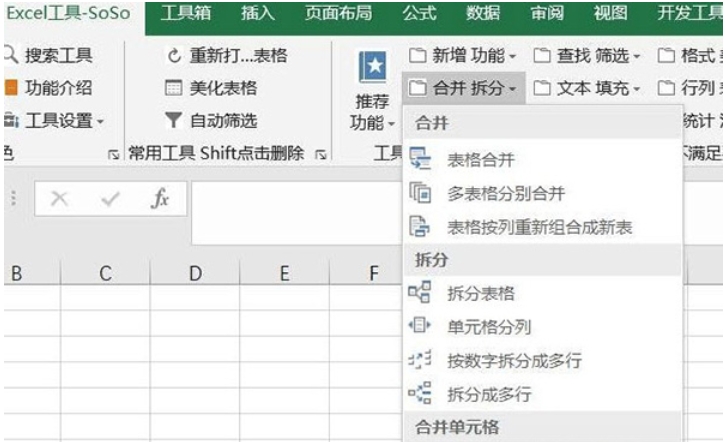The width and height of the screenshot is (726, 442).
Task: Open the 视图 ribbon tab
Action: (610, 13)
